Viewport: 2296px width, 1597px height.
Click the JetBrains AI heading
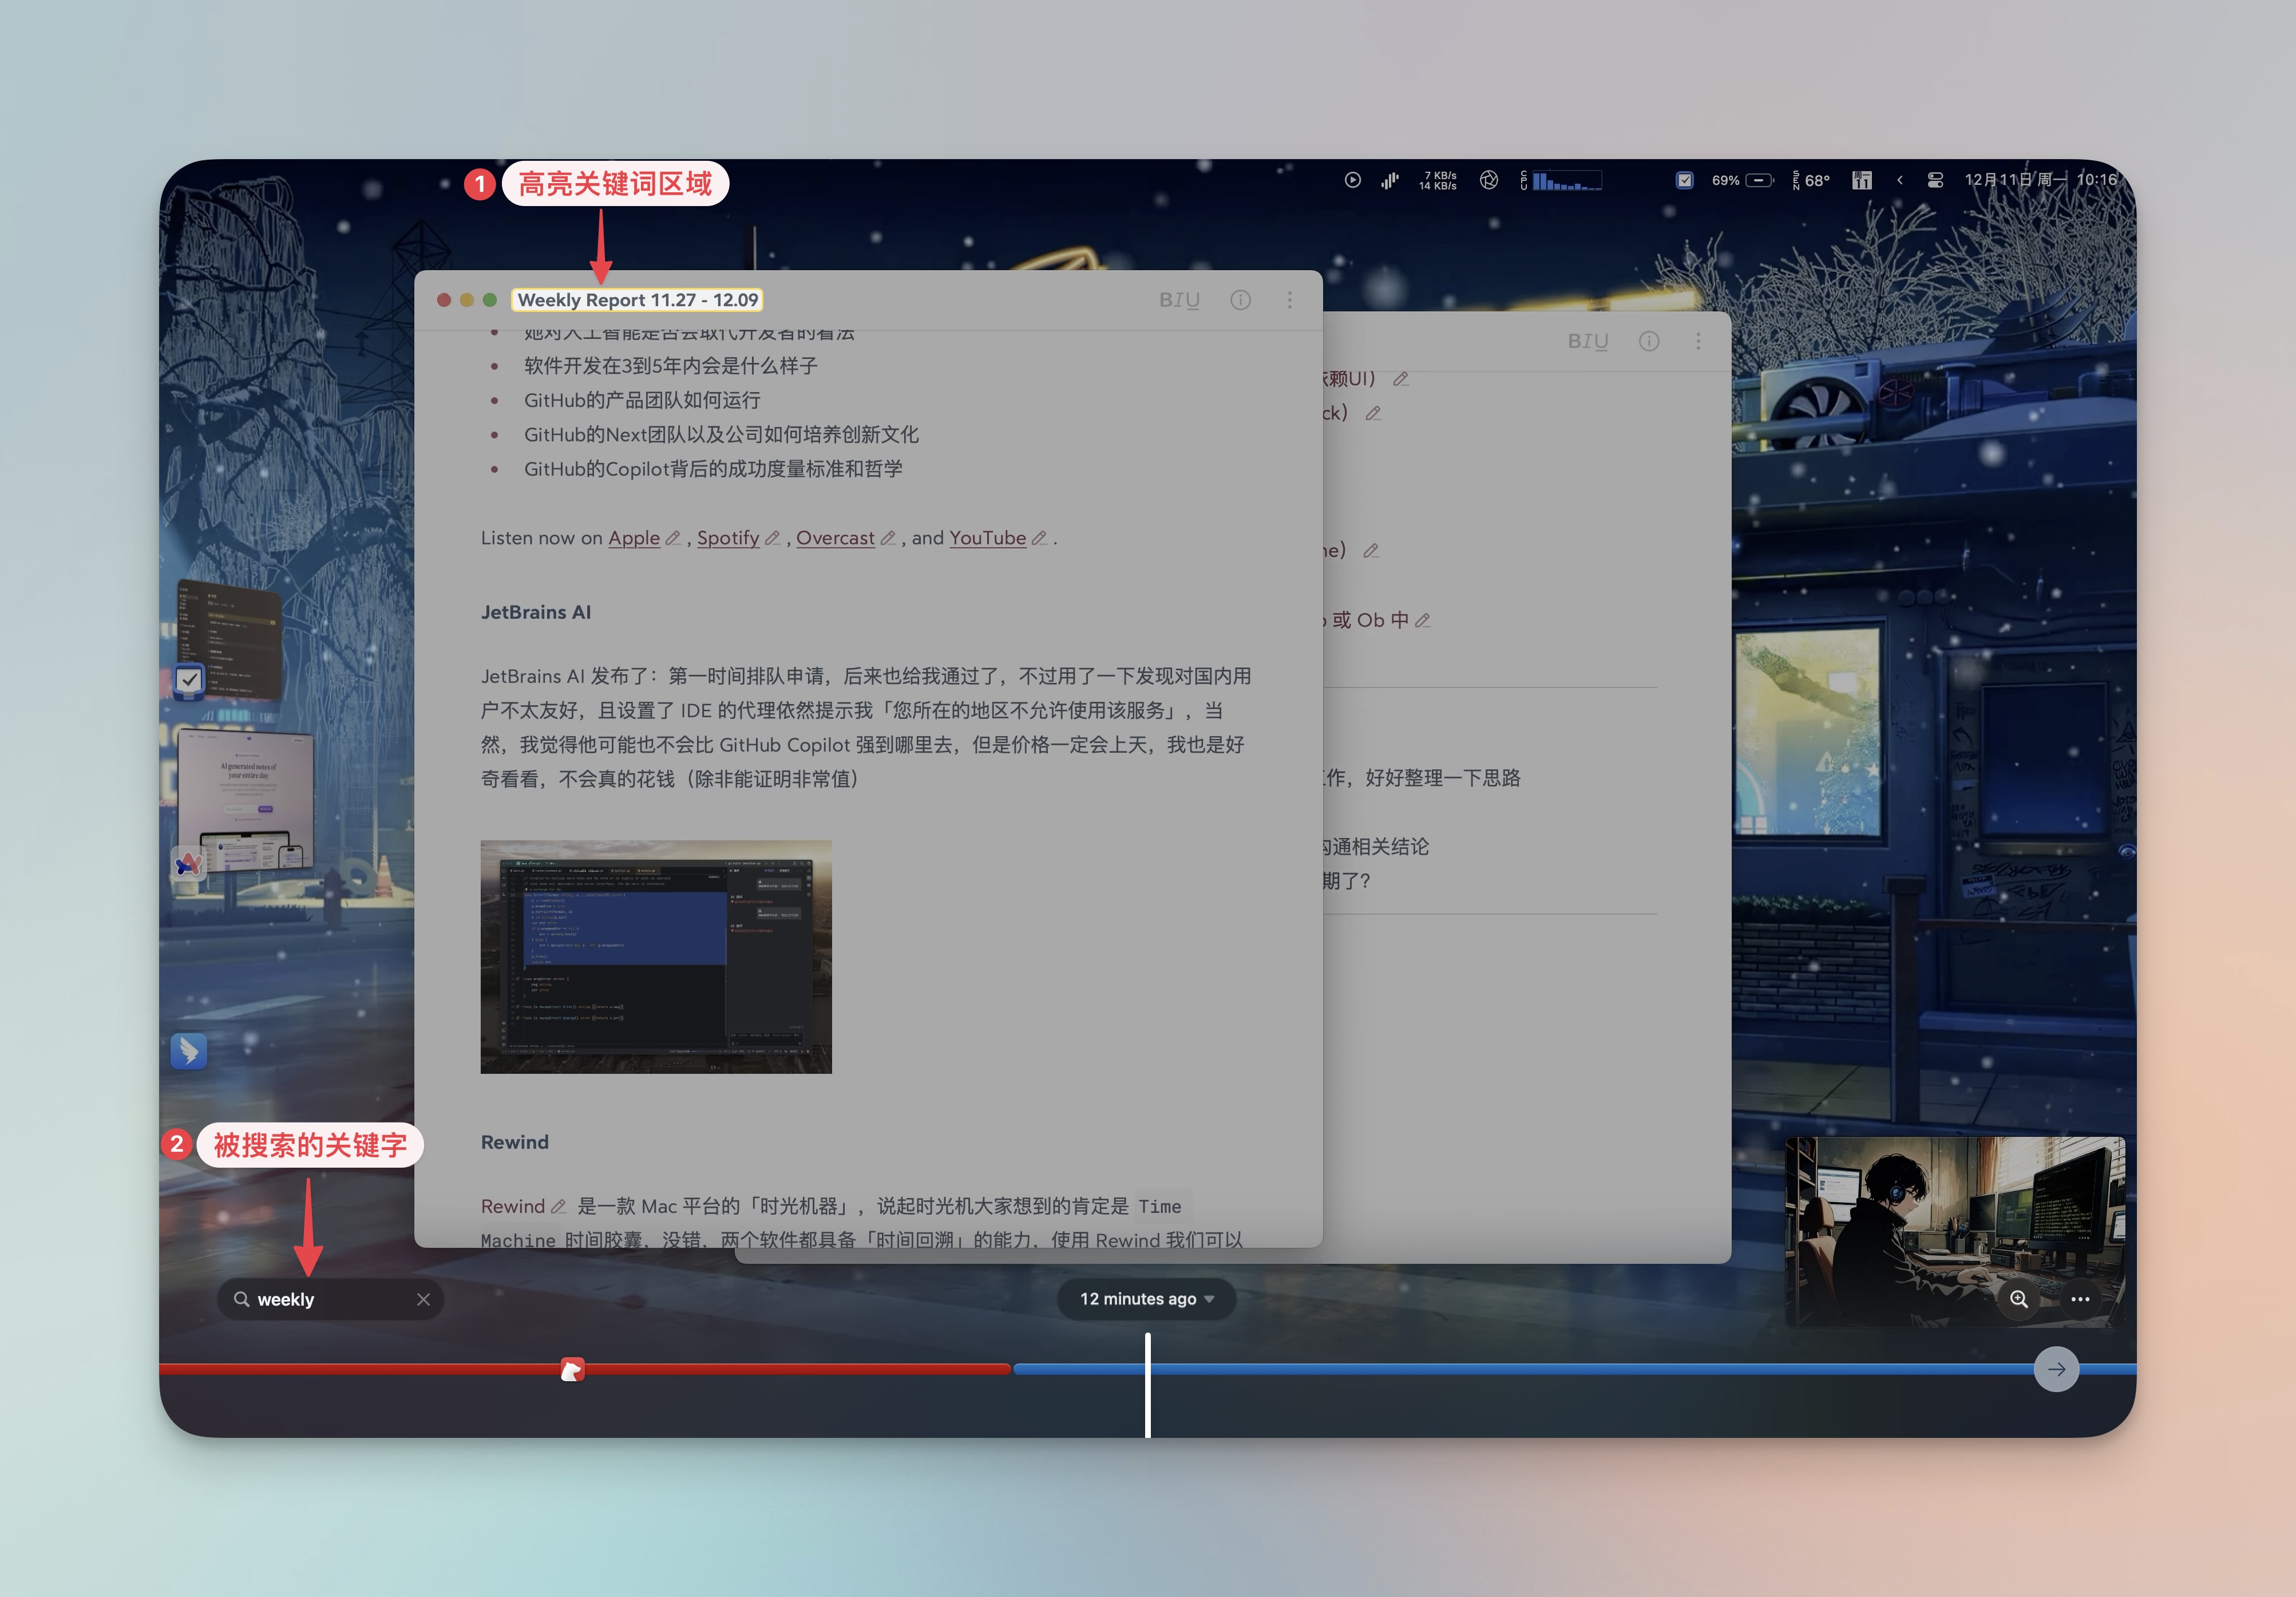tap(536, 612)
